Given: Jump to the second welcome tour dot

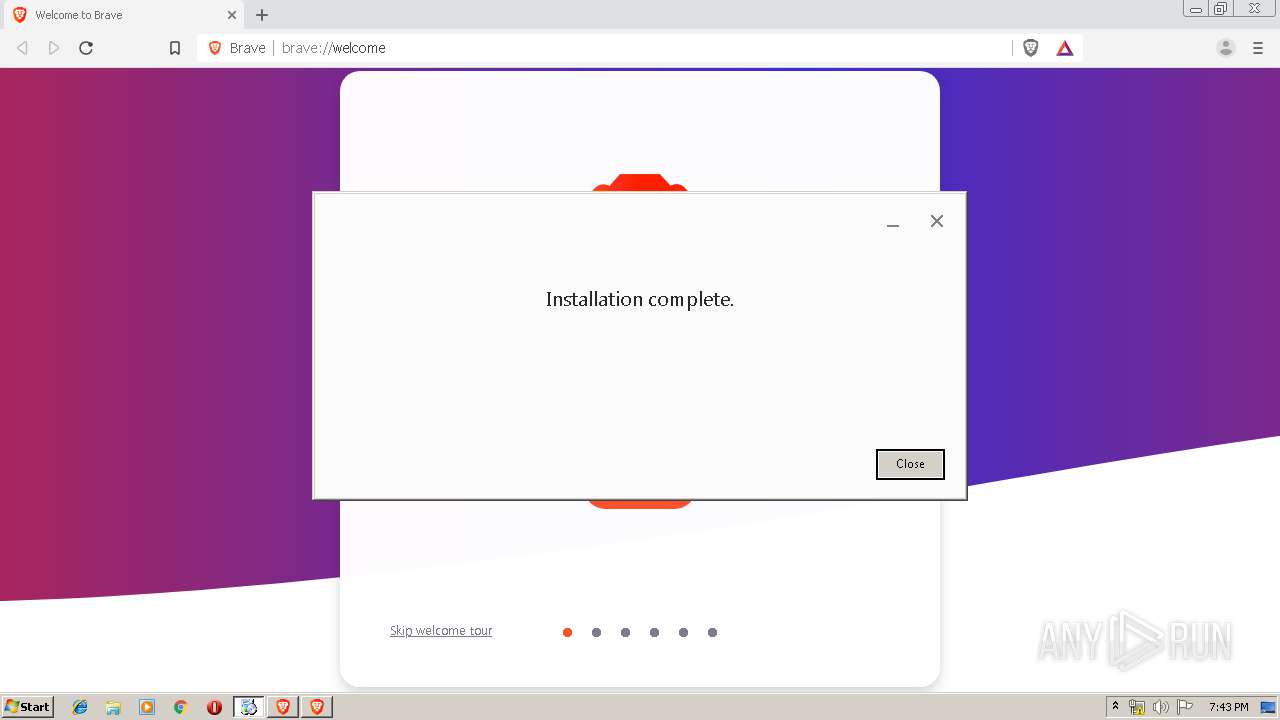Looking at the screenshot, I should click(596, 632).
